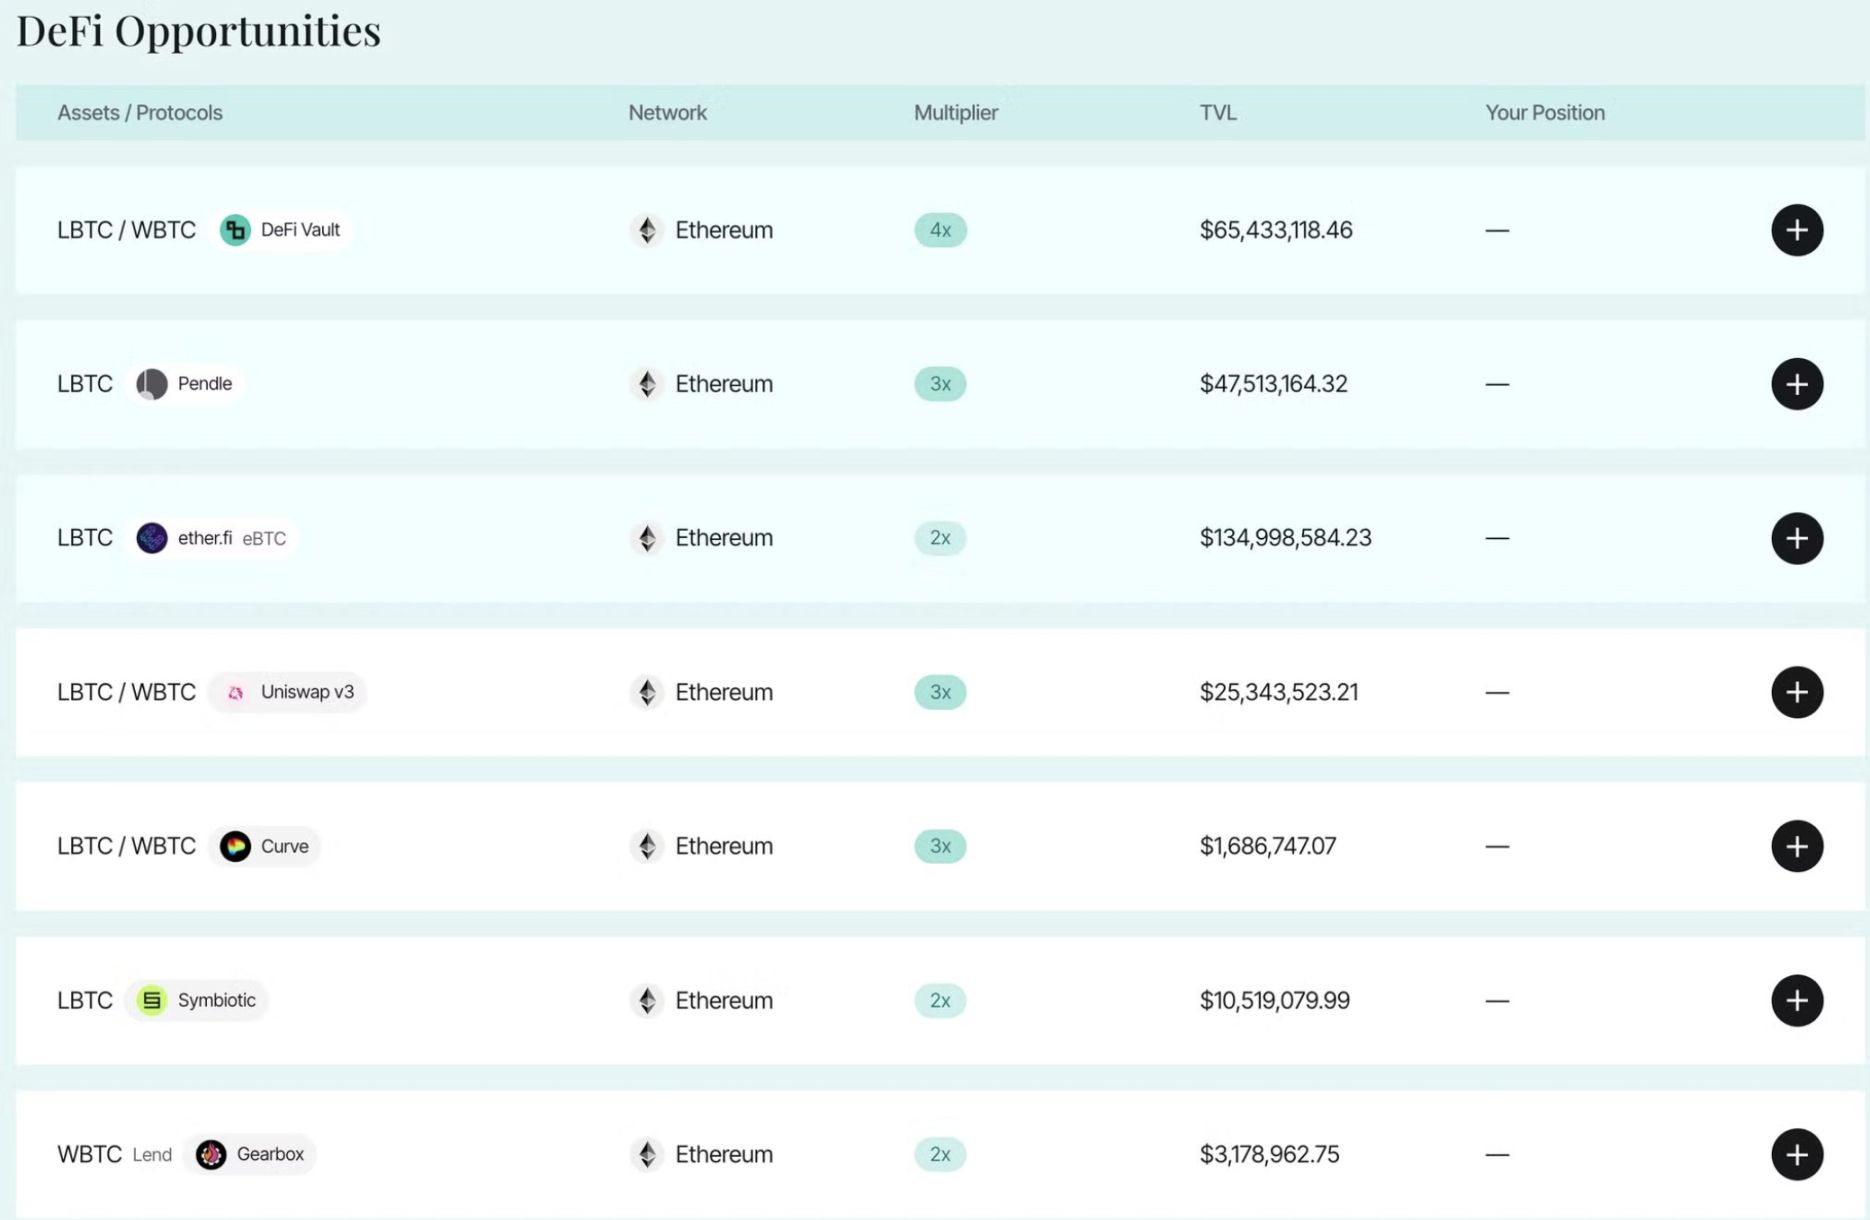The image size is (1870, 1220).
Task: Click the DeFi Vault protocol icon
Action: pyautogui.click(x=235, y=230)
